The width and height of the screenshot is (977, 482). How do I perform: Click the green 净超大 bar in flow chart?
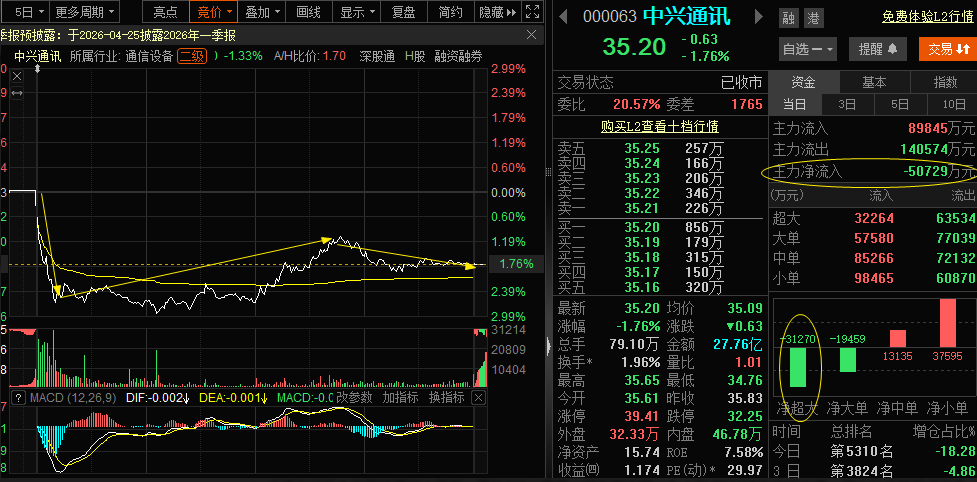pyautogui.click(x=798, y=367)
